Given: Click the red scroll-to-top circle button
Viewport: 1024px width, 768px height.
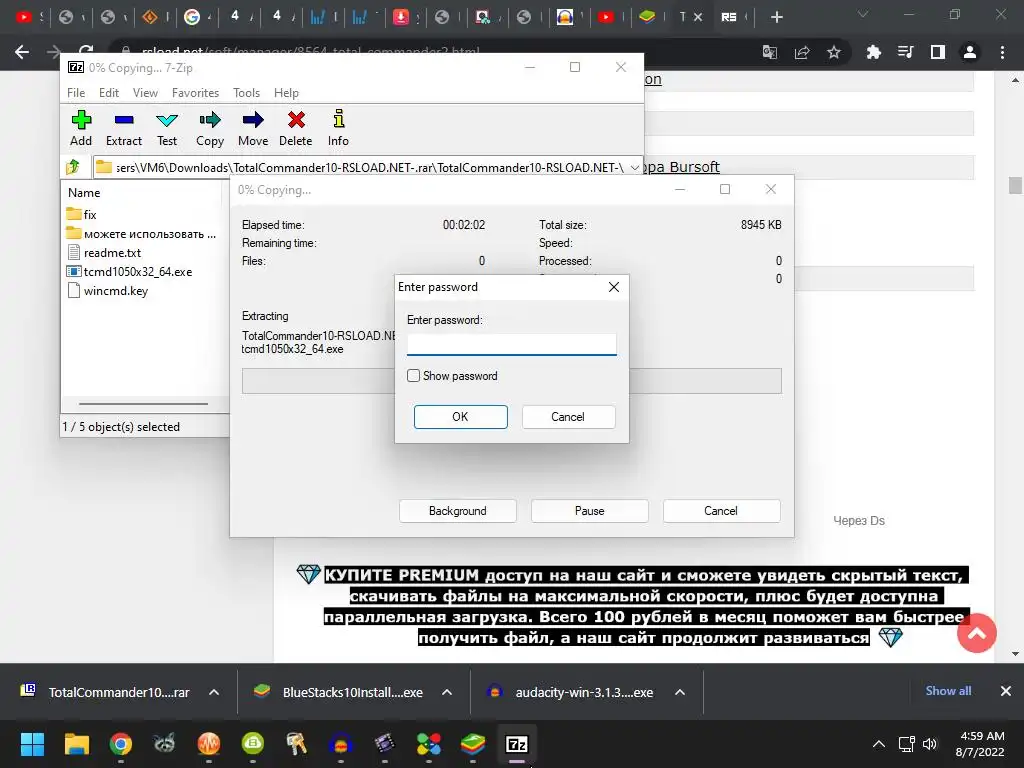Looking at the screenshot, I should (x=976, y=633).
